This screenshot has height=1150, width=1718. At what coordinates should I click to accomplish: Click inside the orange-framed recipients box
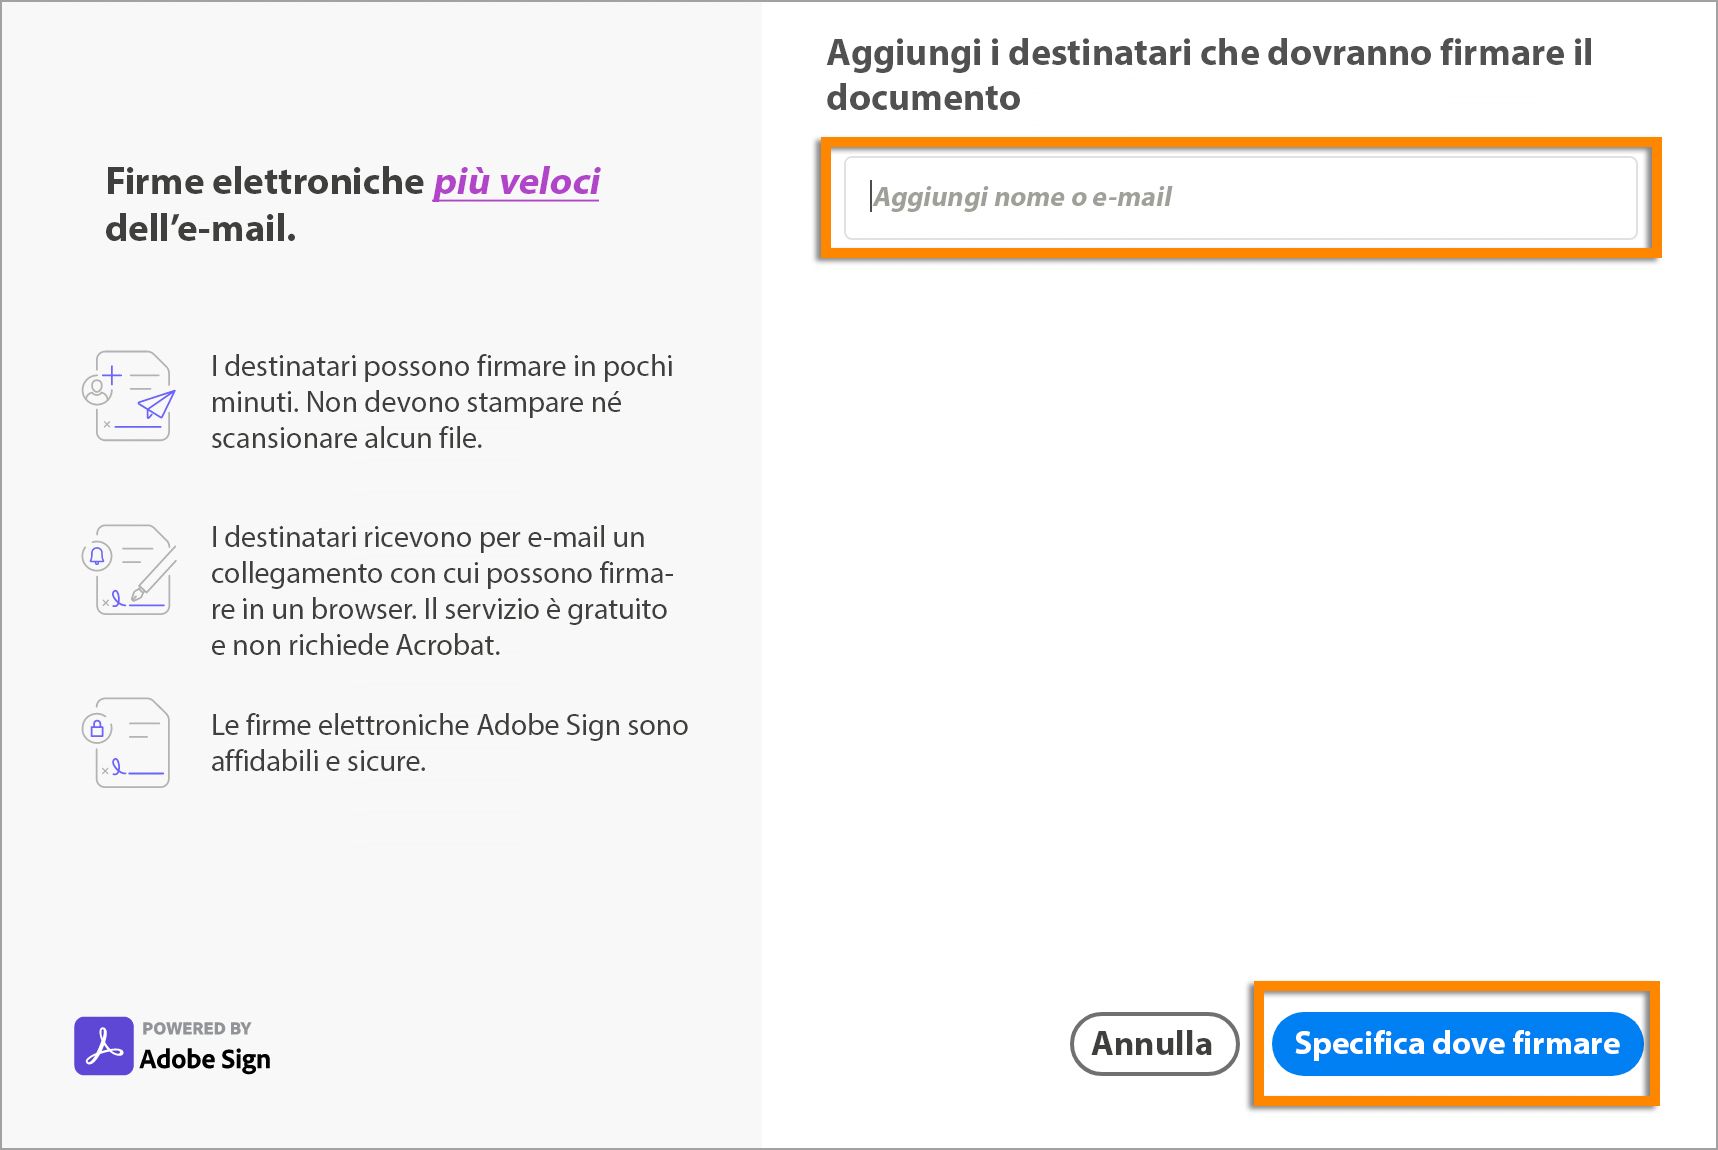[x=1240, y=197]
